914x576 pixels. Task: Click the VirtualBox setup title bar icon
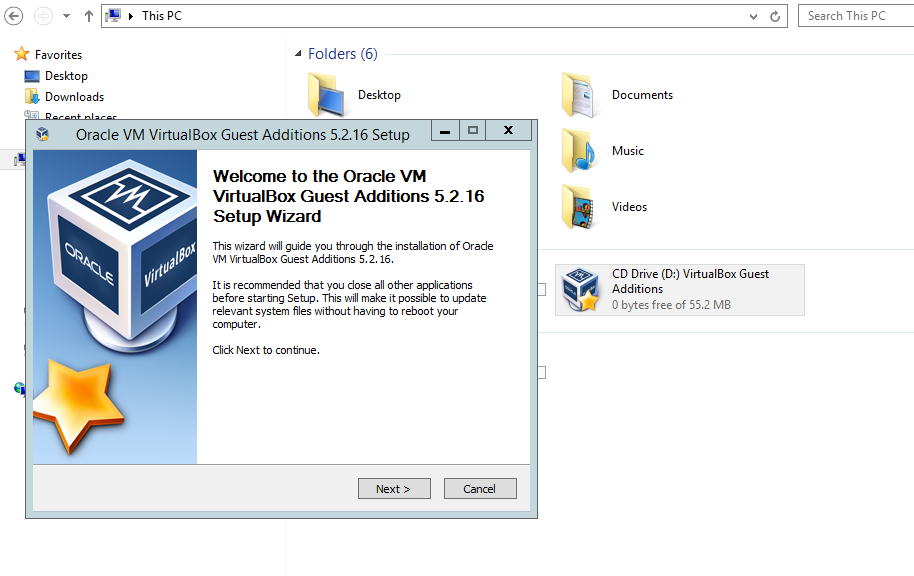coord(42,135)
